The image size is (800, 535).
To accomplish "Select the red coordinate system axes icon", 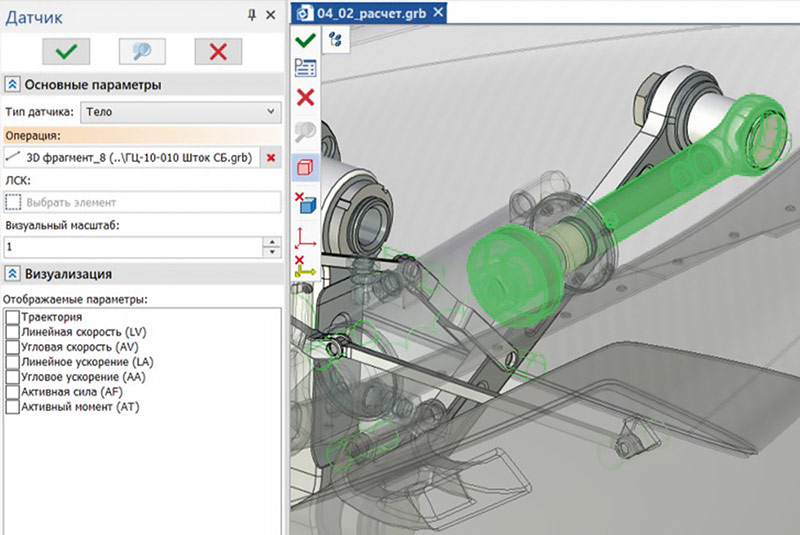I will click(306, 236).
